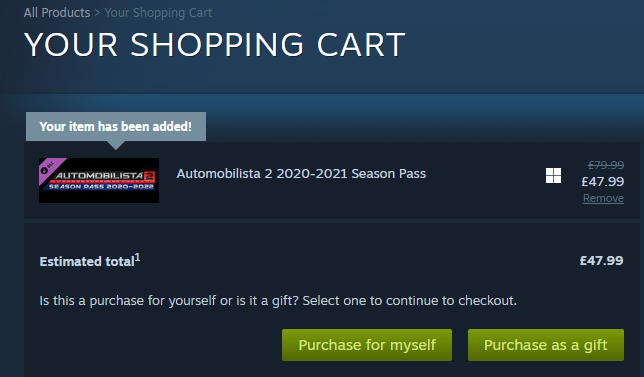Click the purple DLC badge on thumbnail
The width and height of the screenshot is (644, 377).
49,168
